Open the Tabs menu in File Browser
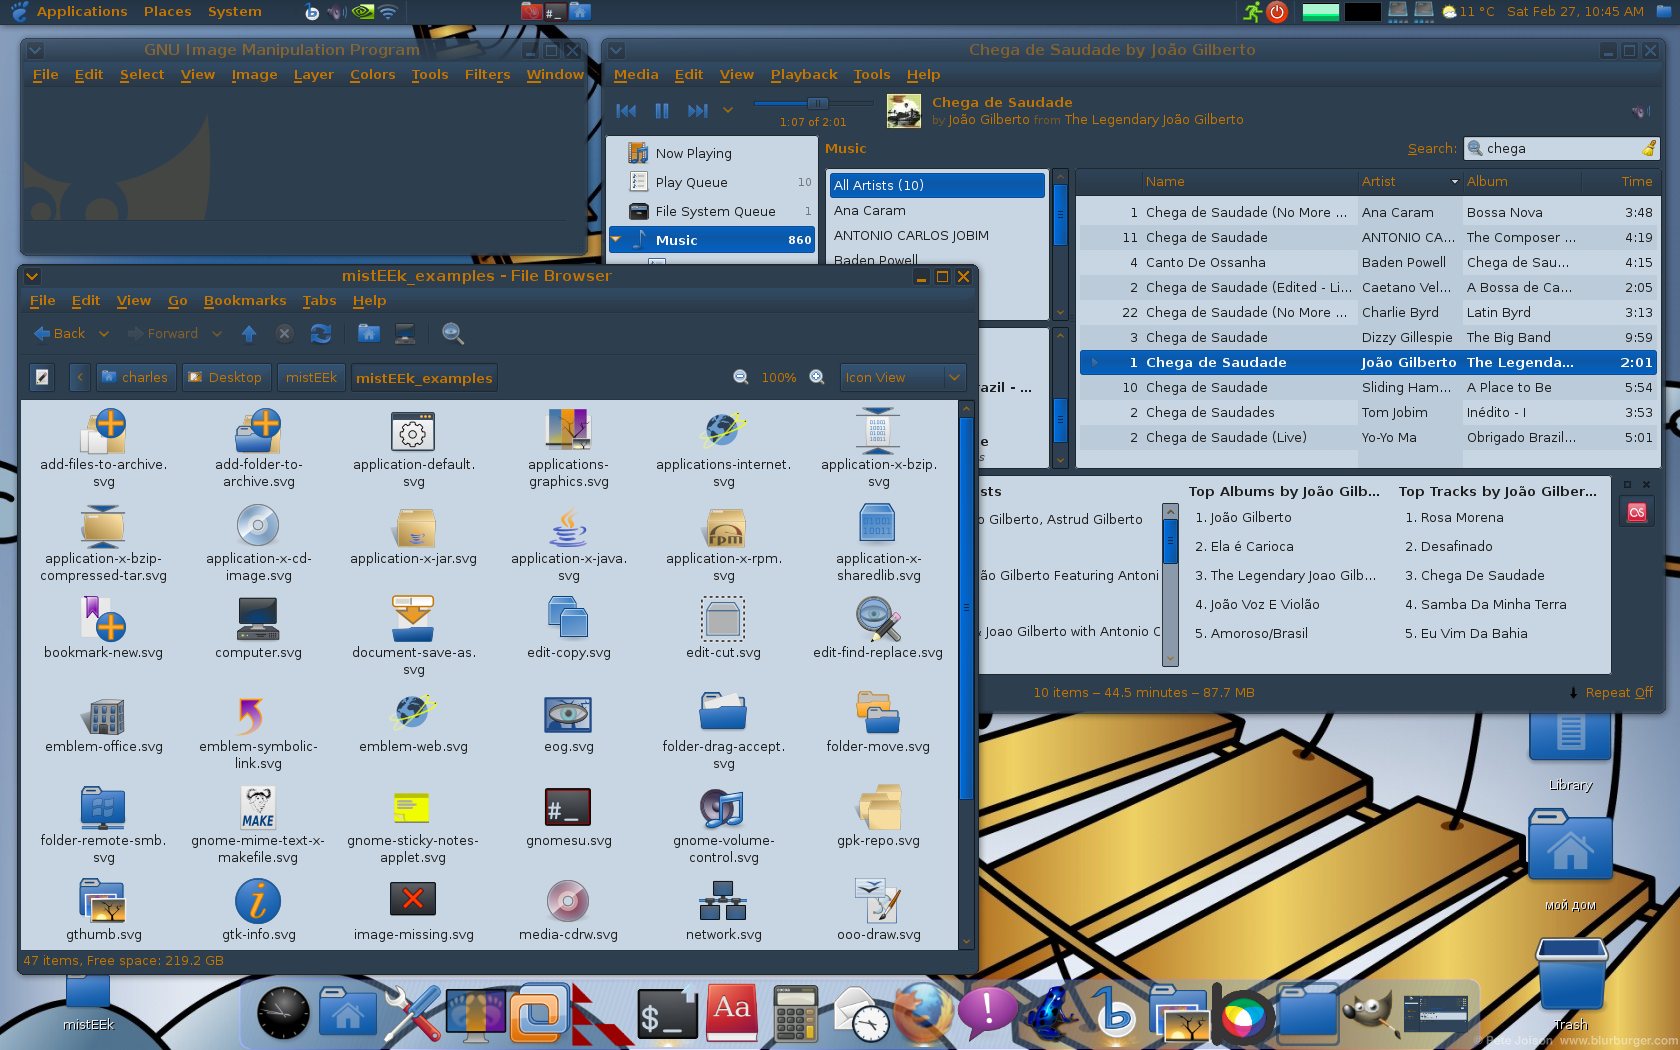This screenshot has height=1050, width=1680. pos(319,300)
